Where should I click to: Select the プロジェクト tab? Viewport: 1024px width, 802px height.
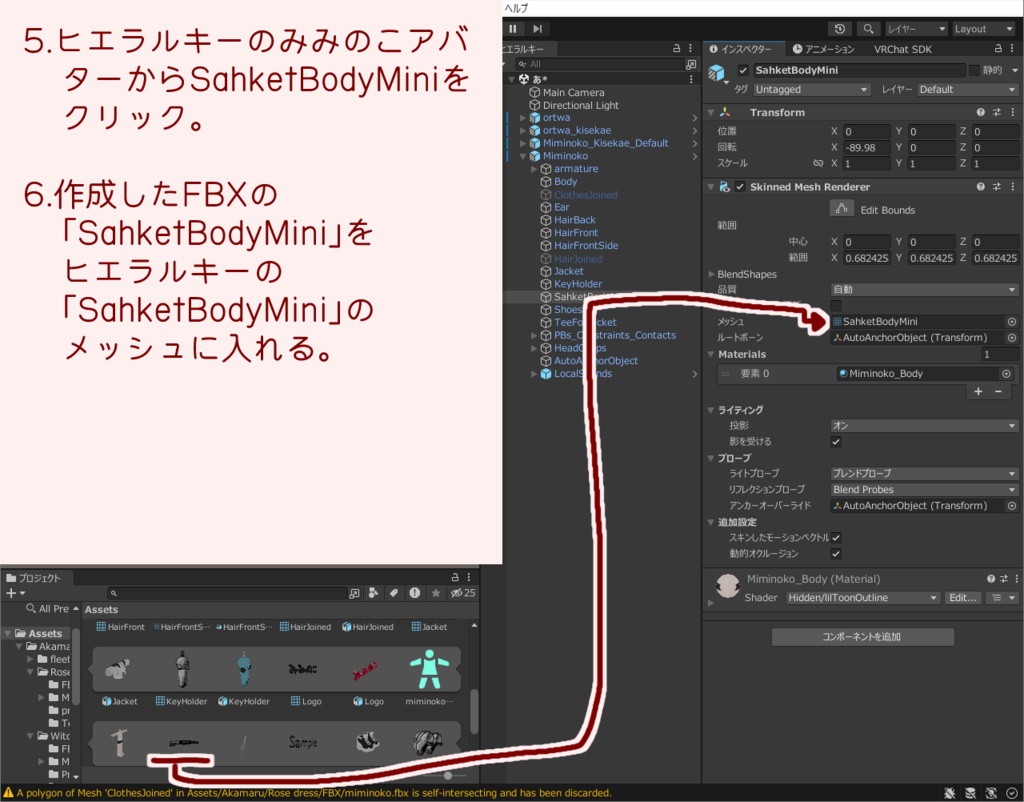[x=34, y=578]
